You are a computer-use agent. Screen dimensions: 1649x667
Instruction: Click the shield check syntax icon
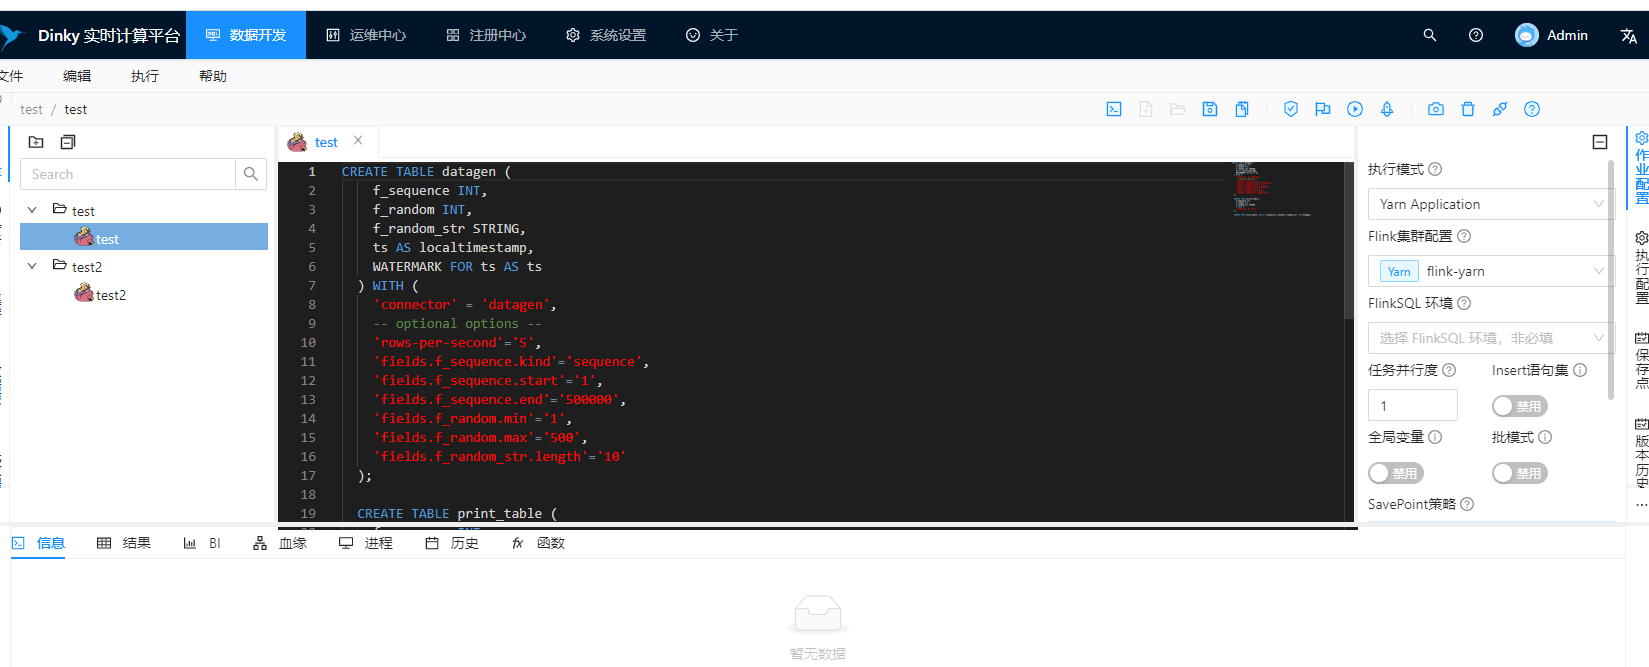click(1291, 109)
